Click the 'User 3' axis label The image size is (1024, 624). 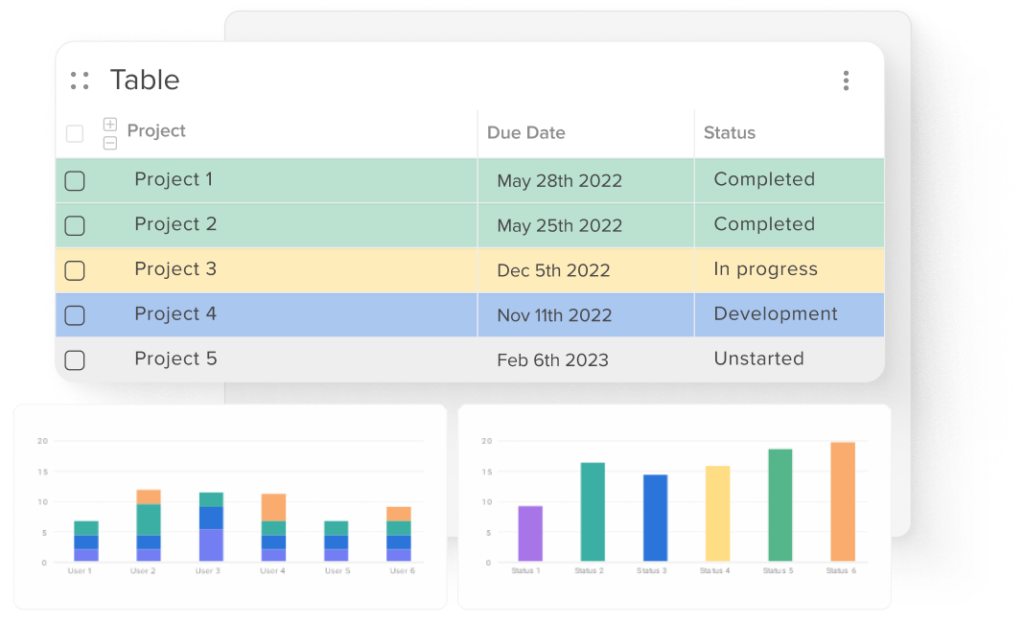[208, 571]
